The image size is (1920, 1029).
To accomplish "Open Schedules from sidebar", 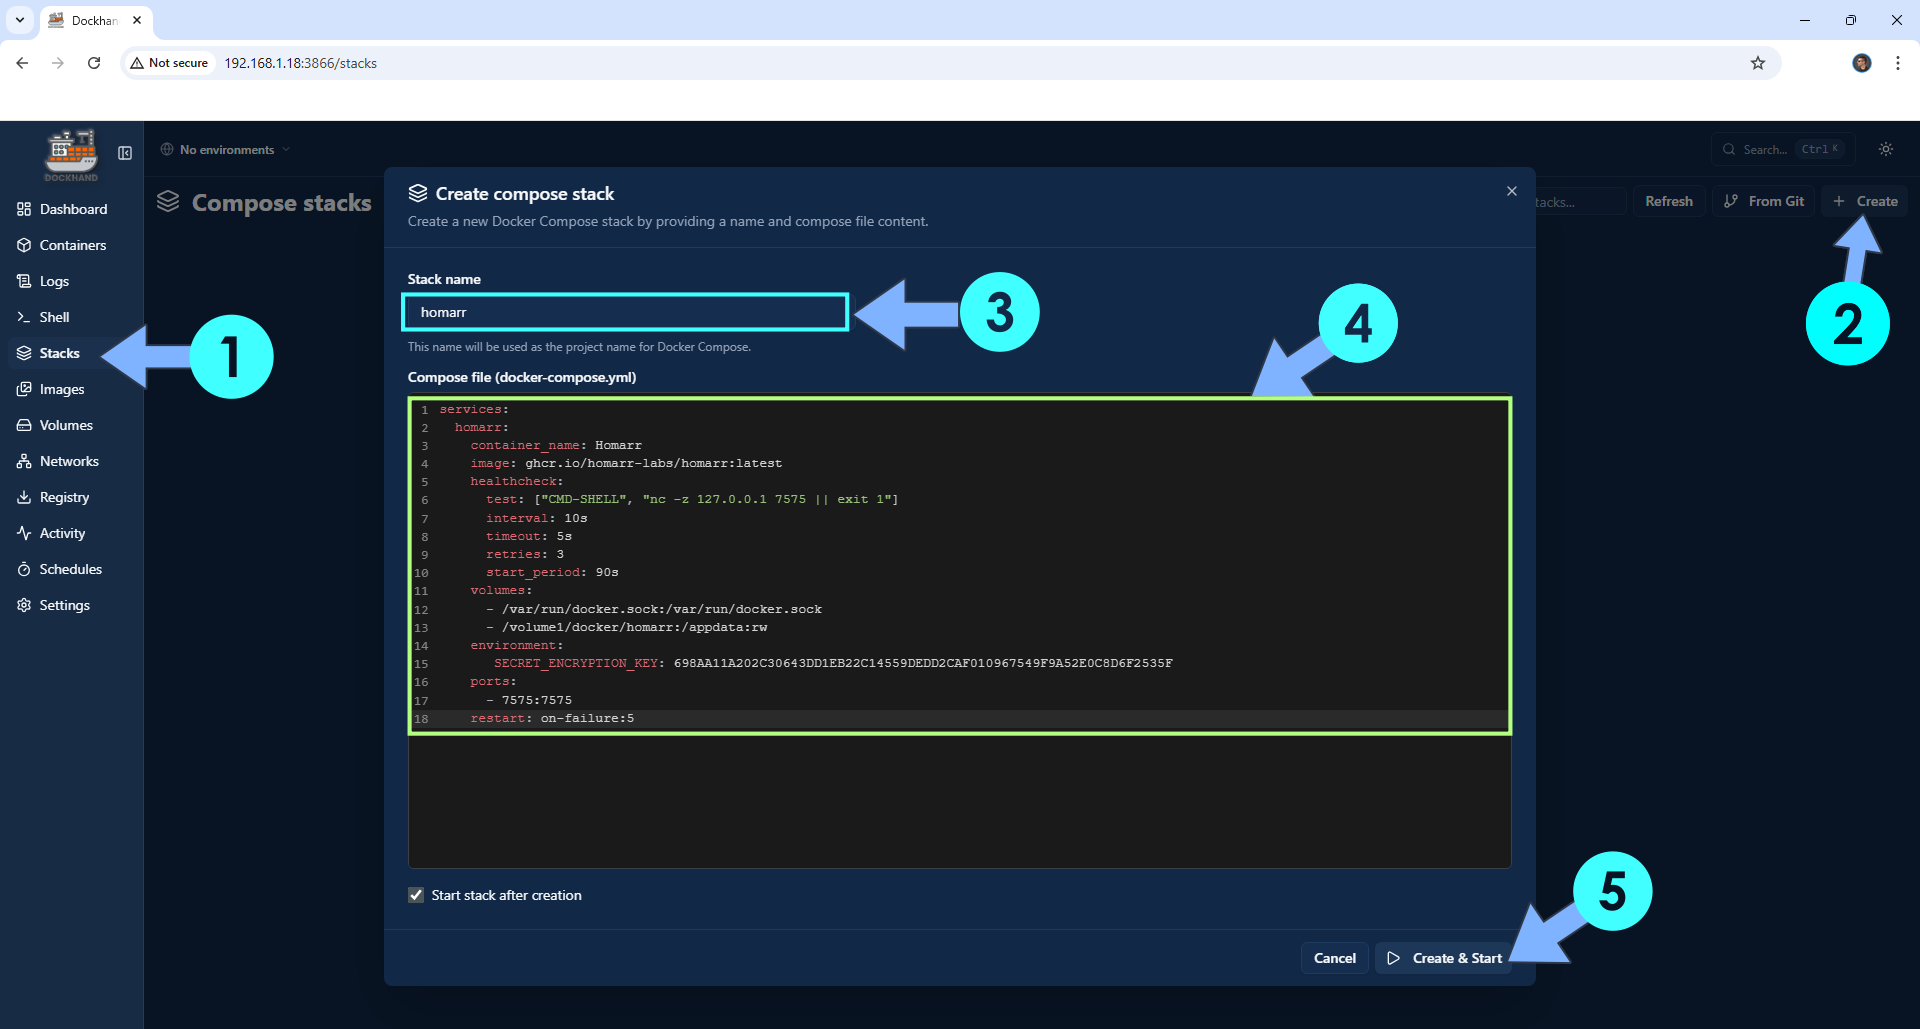I will coord(70,569).
